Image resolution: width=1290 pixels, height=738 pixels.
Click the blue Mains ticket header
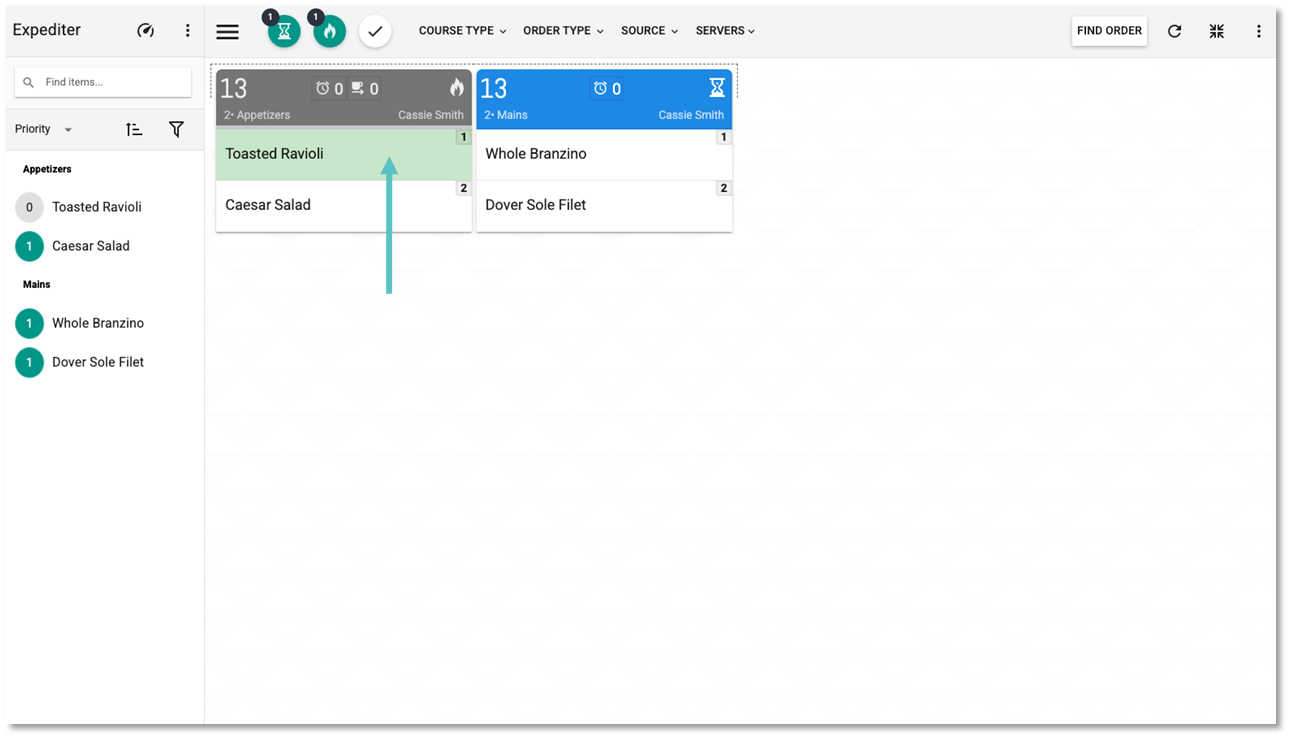603,99
